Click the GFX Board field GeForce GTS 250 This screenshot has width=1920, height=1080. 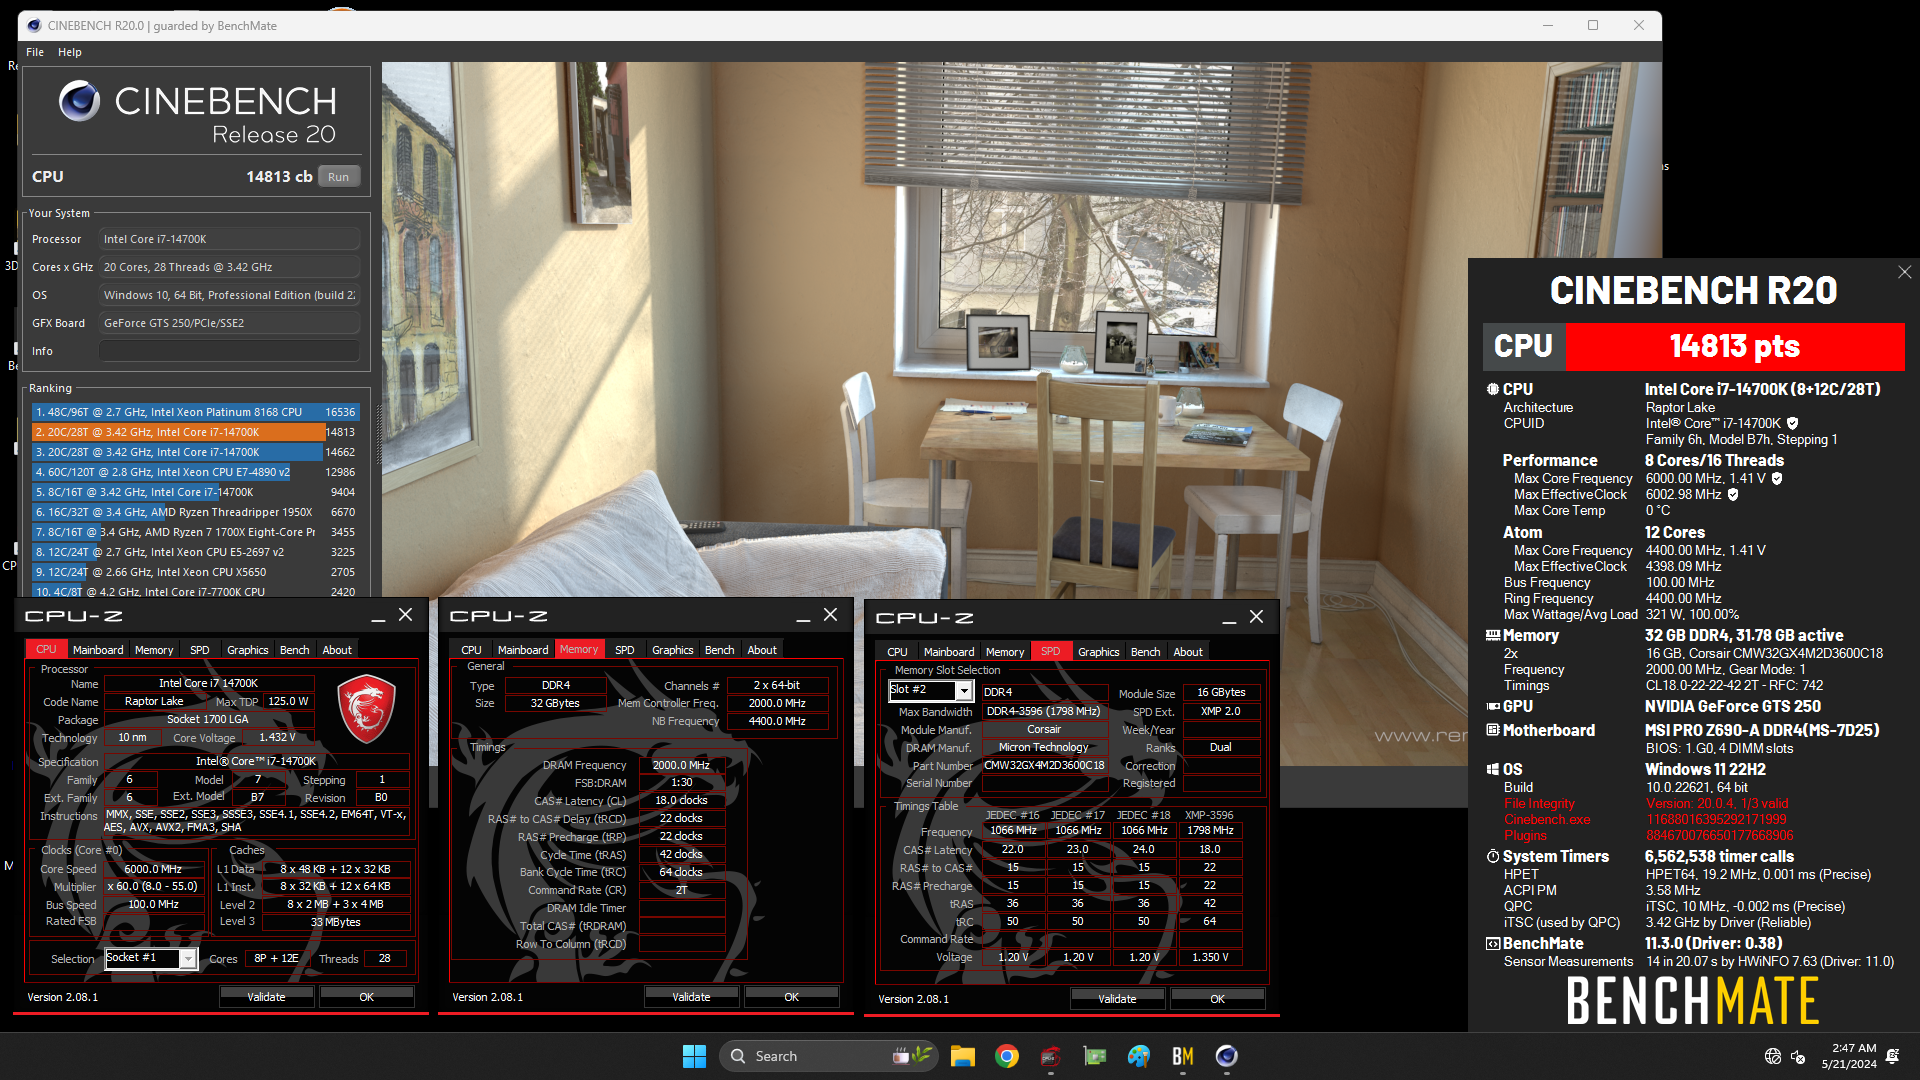[229, 323]
